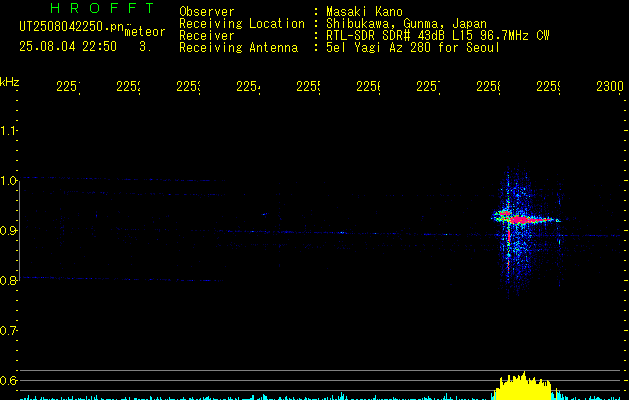Click the kHz axis unit label
The height and width of the screenshot is (400, 629).
[x=9, y=82]
